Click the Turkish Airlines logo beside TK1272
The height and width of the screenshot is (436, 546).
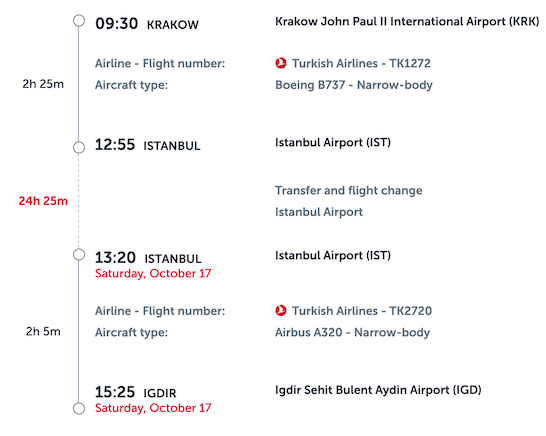pyautogui.click(x=281, y=63)
